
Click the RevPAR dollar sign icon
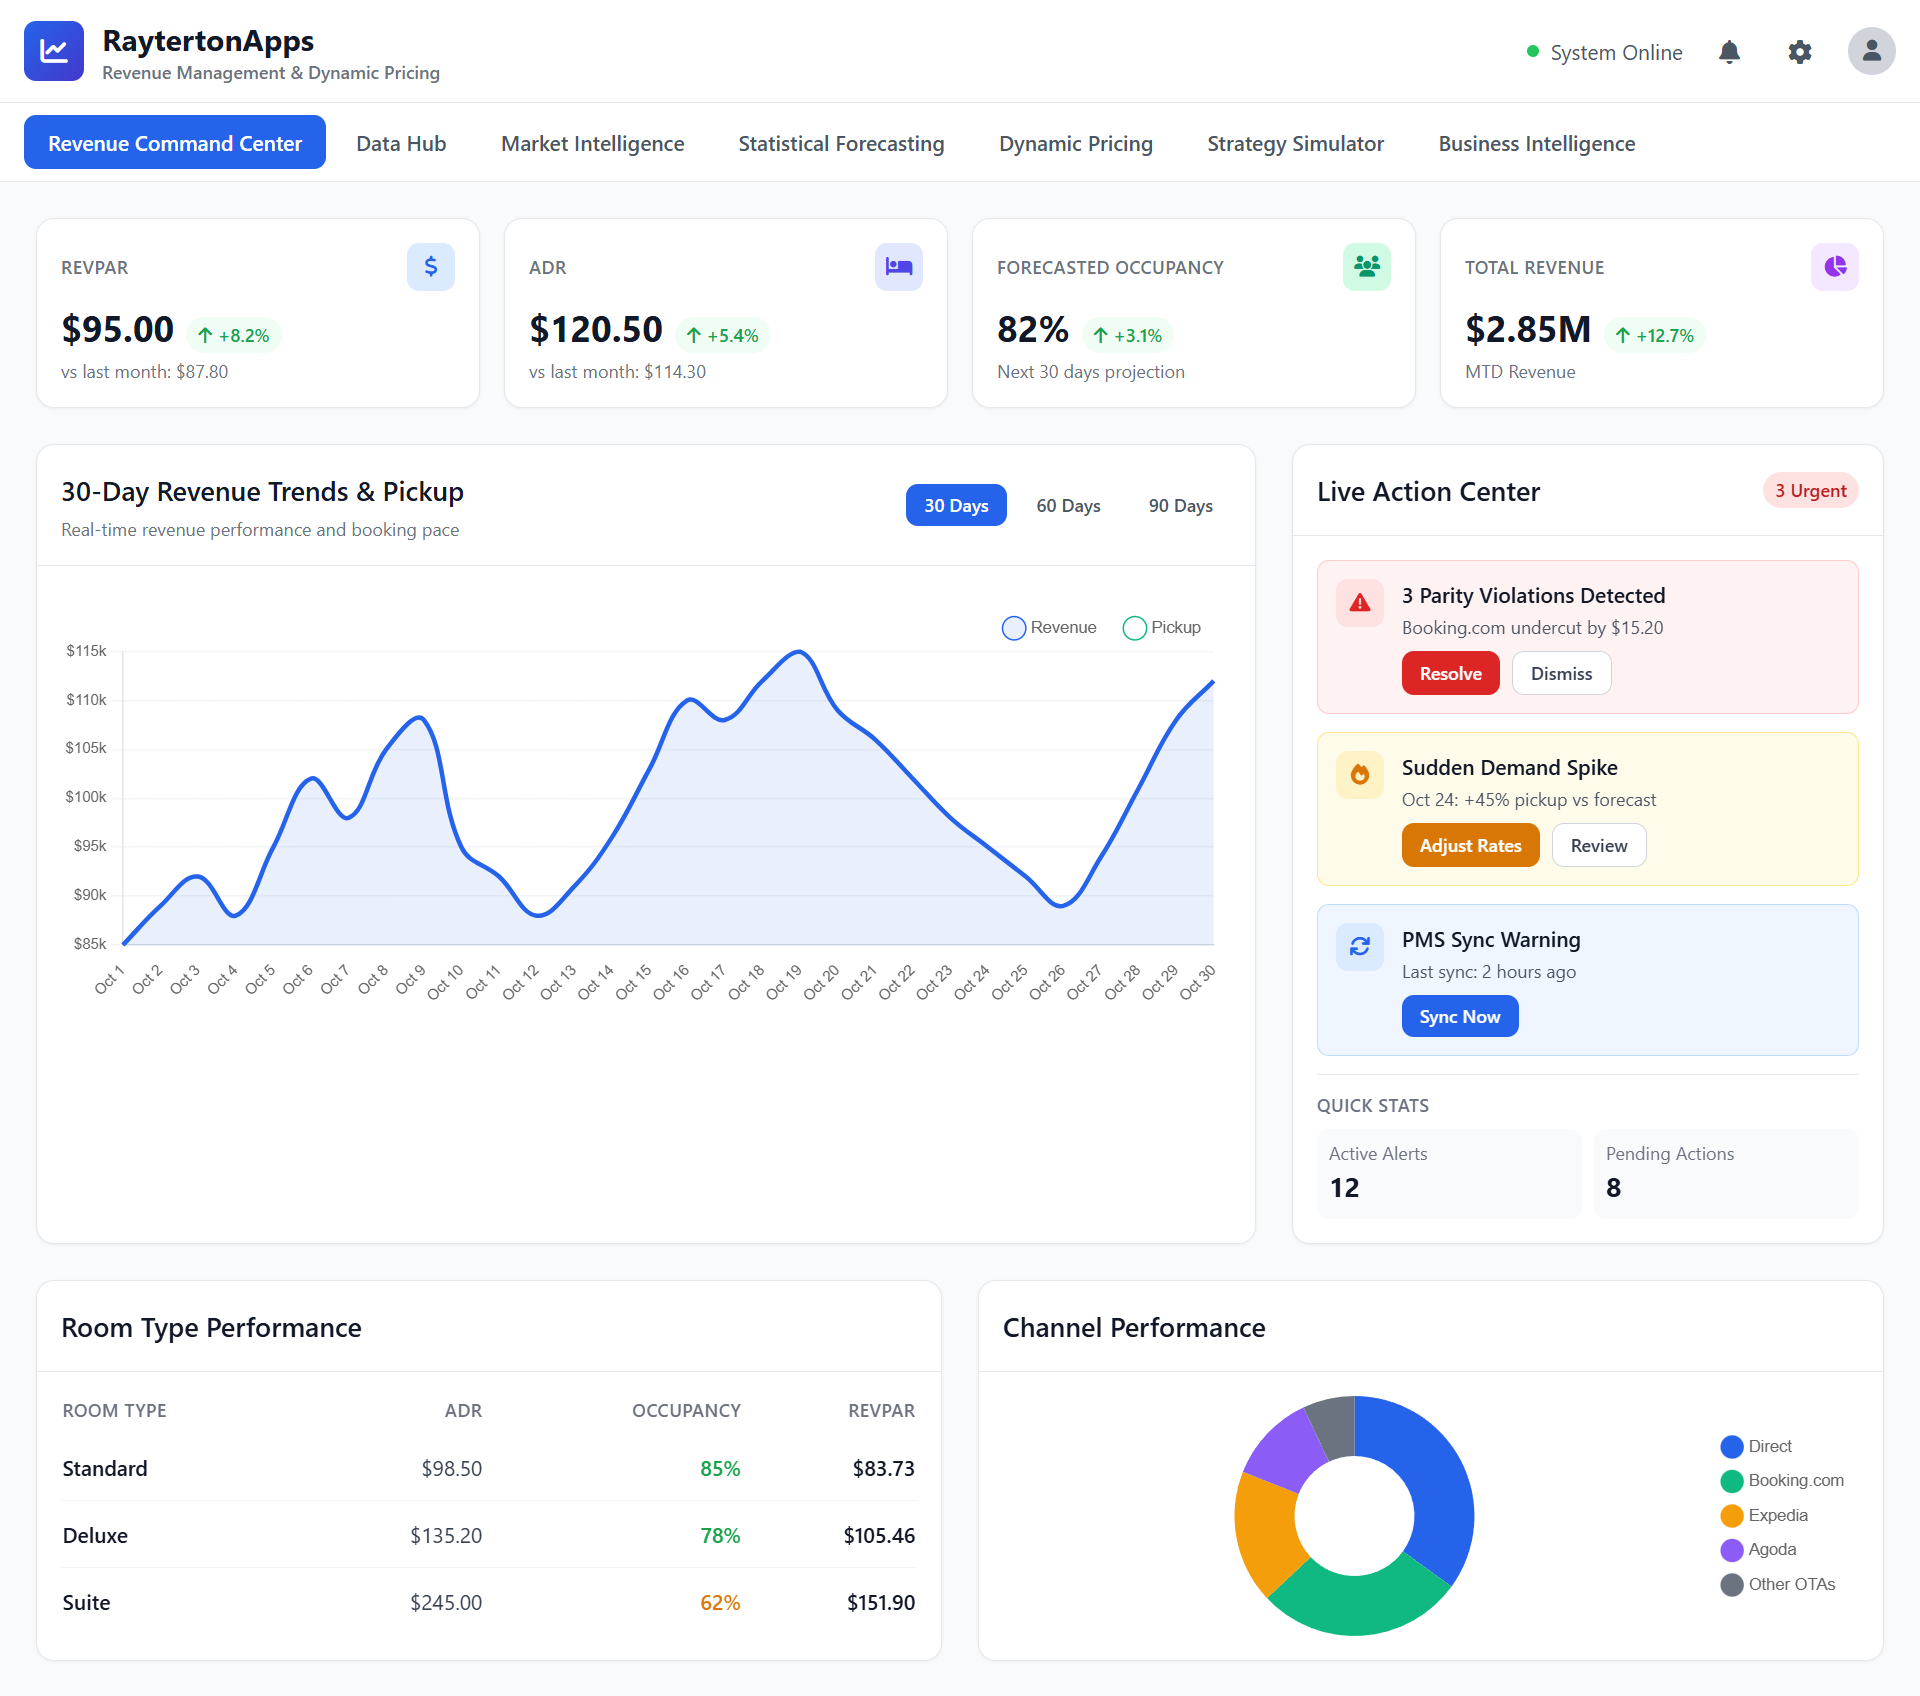point(430,267)
